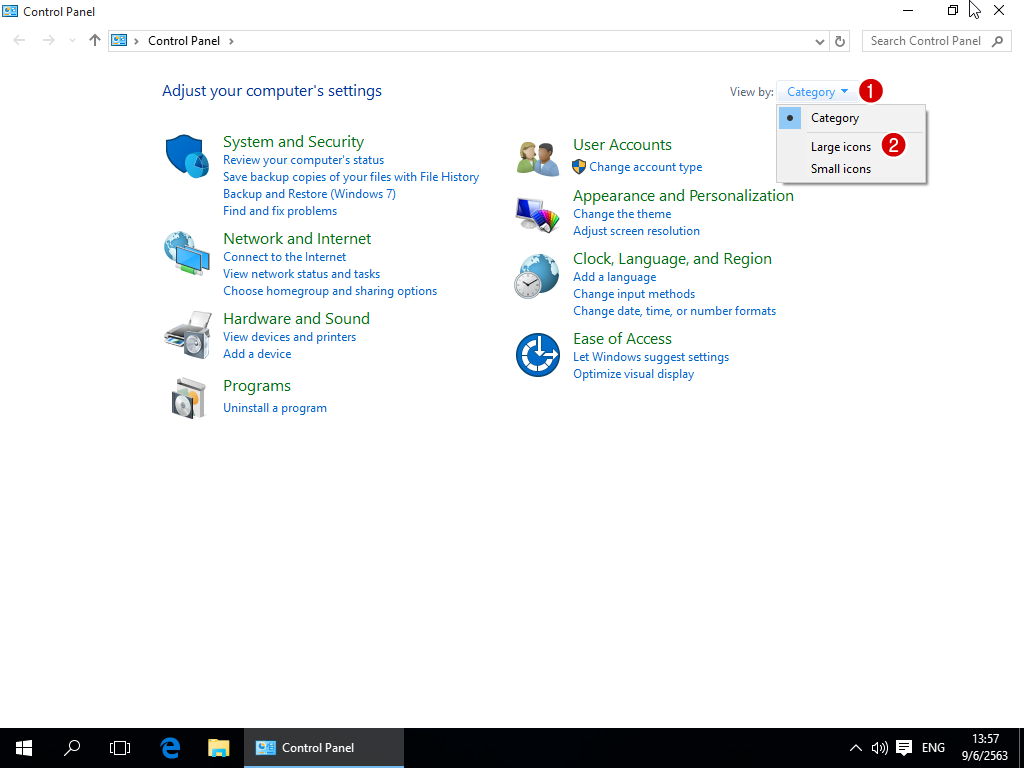This screenshot has width=1024, height=768.
Task: Click the Programs disc box icon
Action: (x=187, y=398)
